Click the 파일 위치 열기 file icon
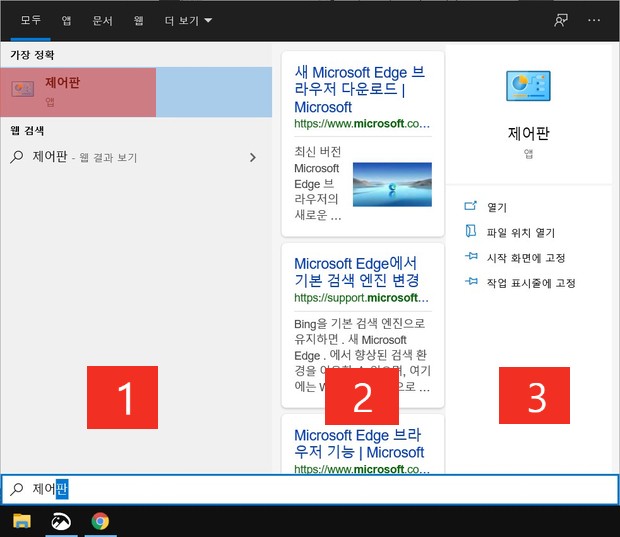Viewport: 620px width, 537px height. click(x=471, y=231)
